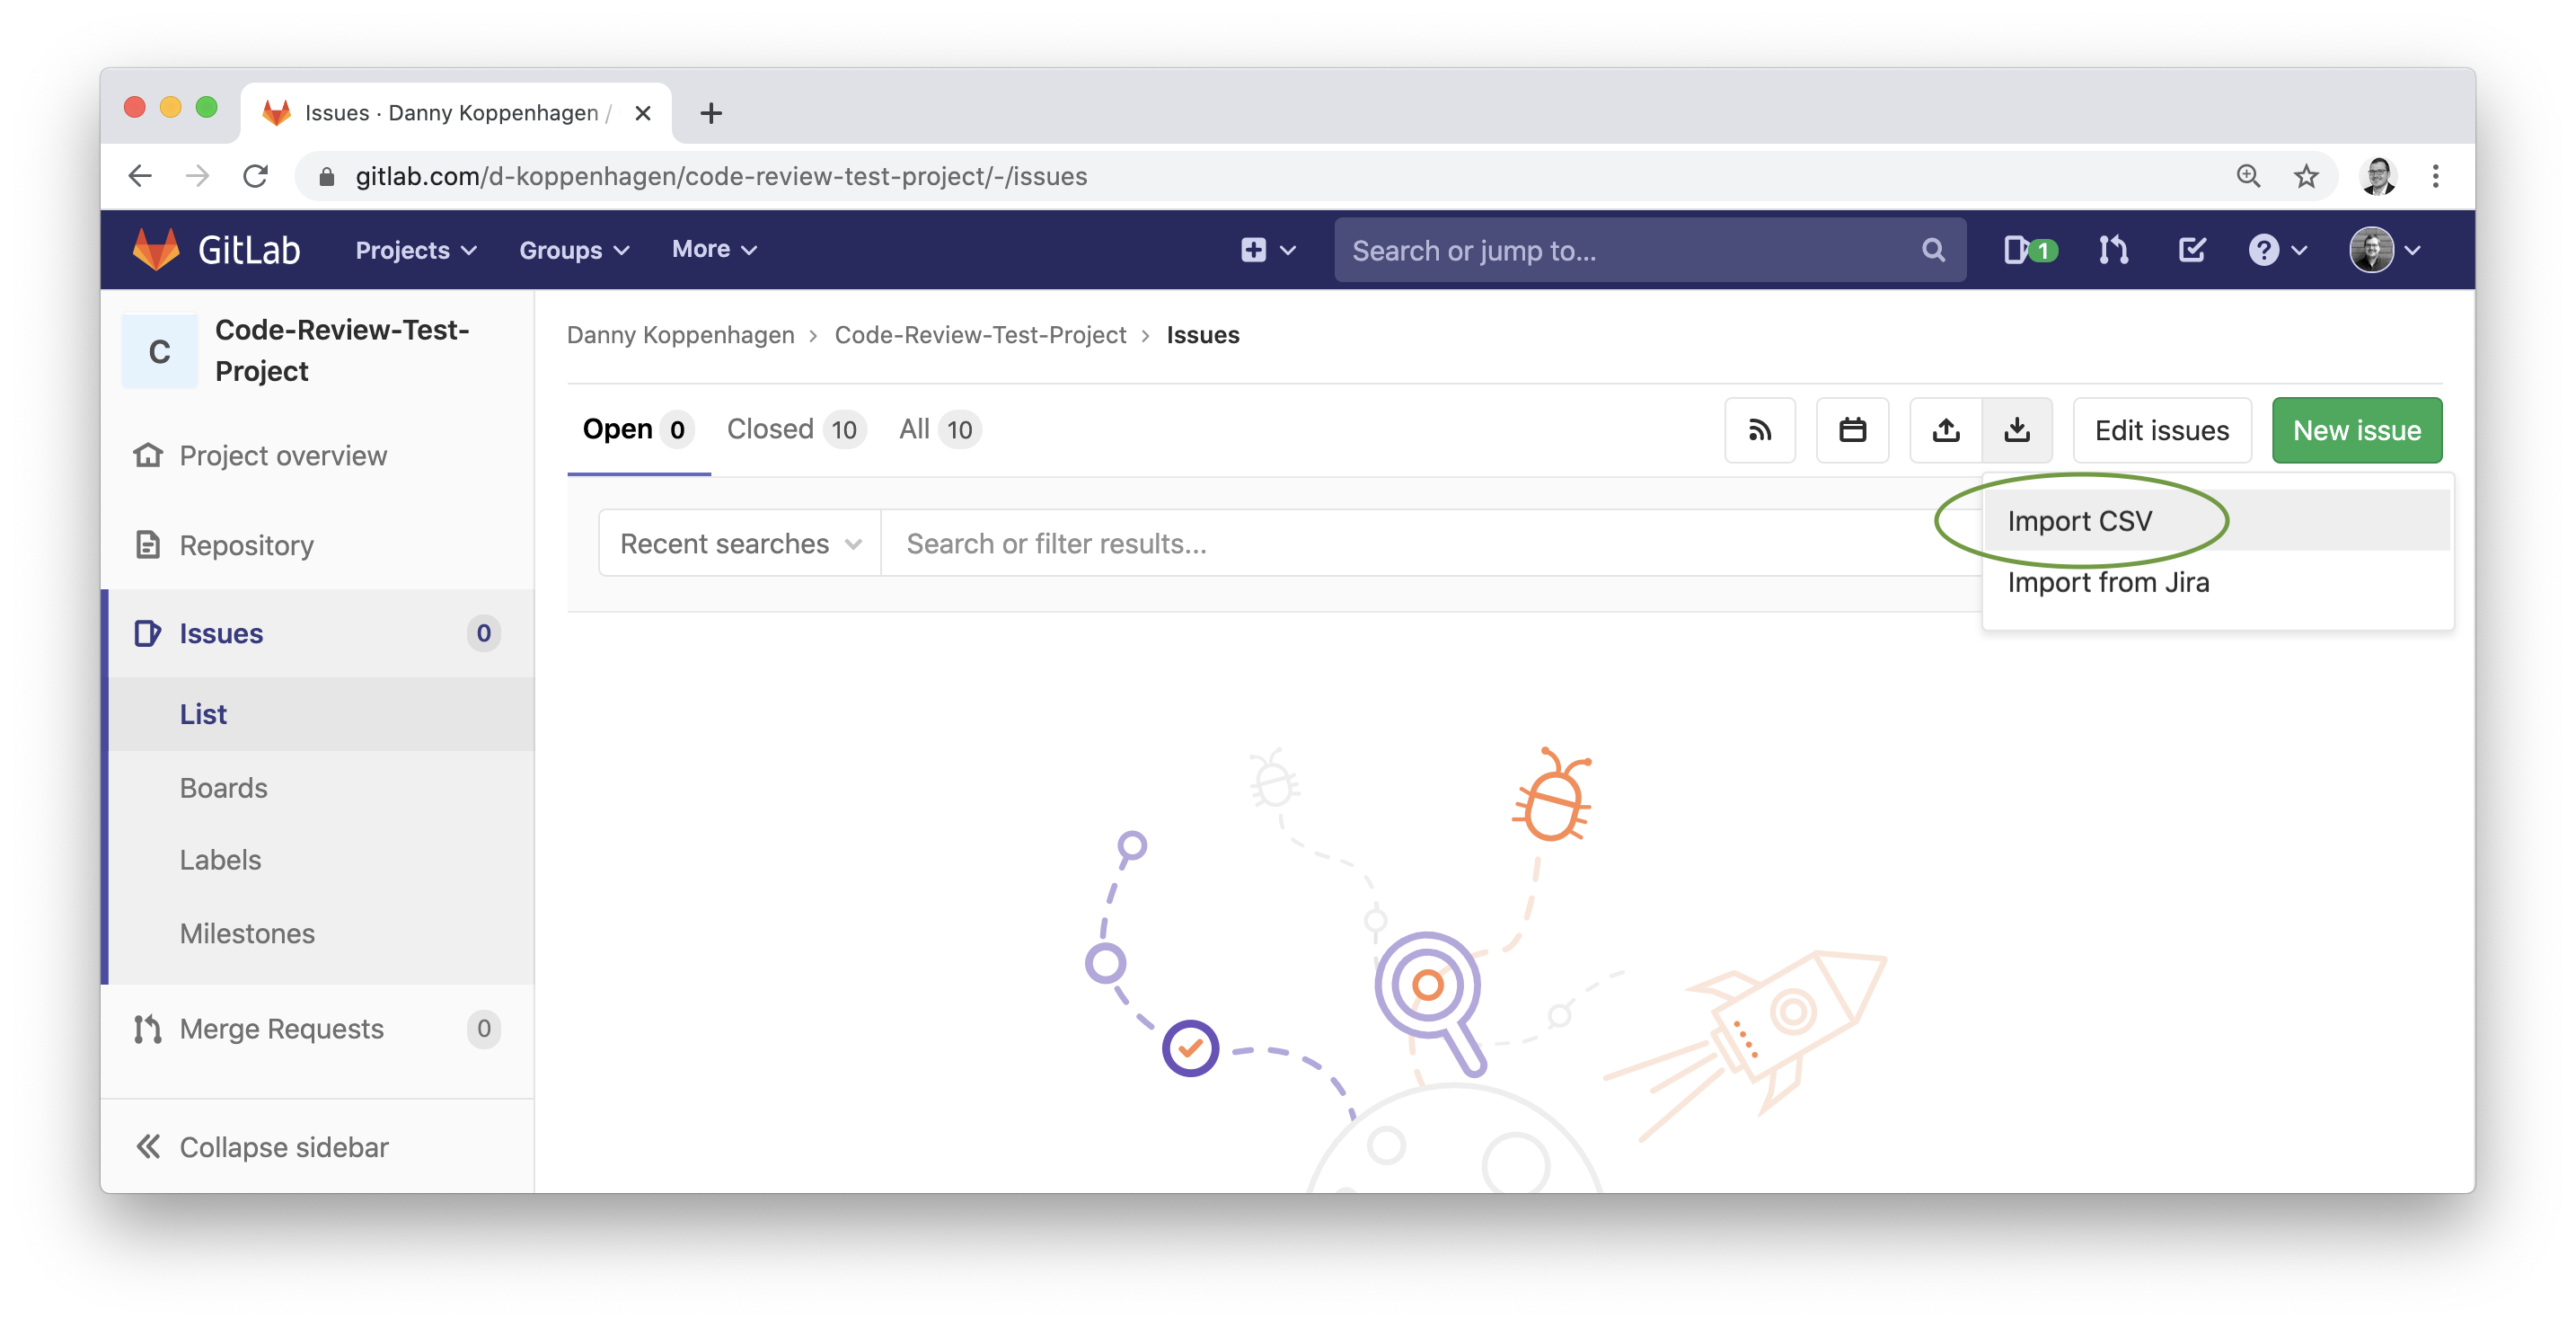Click the upload/export icon
Image resolution: width=2576 pixels, height=1326 pixels.
coord(1945,429)
